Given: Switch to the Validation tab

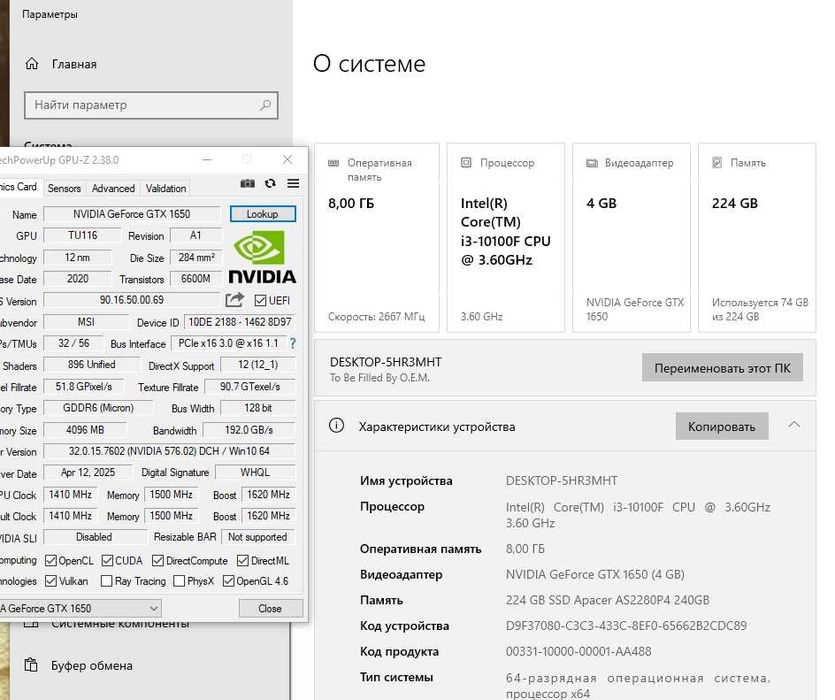Looking at the screenshot, I should click(166, 188).
